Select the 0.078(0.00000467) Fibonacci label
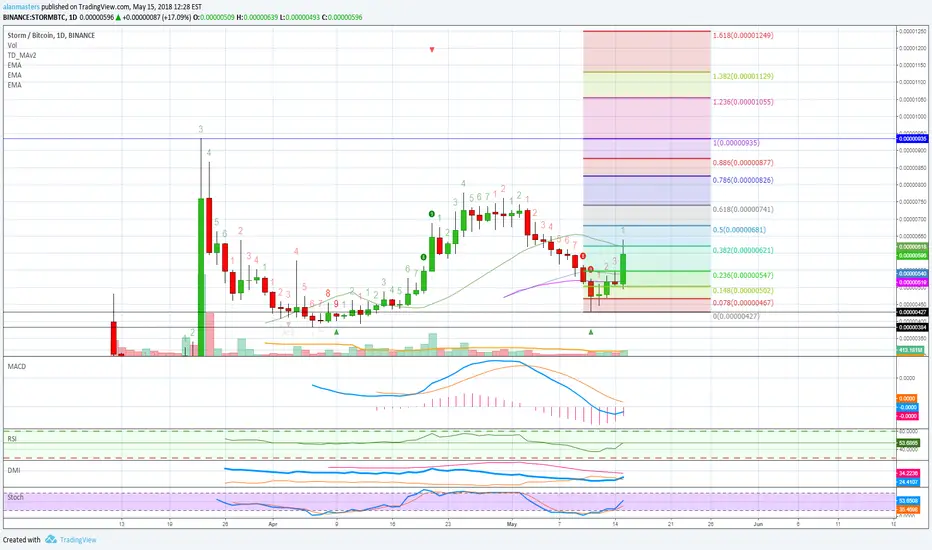932x550 pixels. (743, 303)
